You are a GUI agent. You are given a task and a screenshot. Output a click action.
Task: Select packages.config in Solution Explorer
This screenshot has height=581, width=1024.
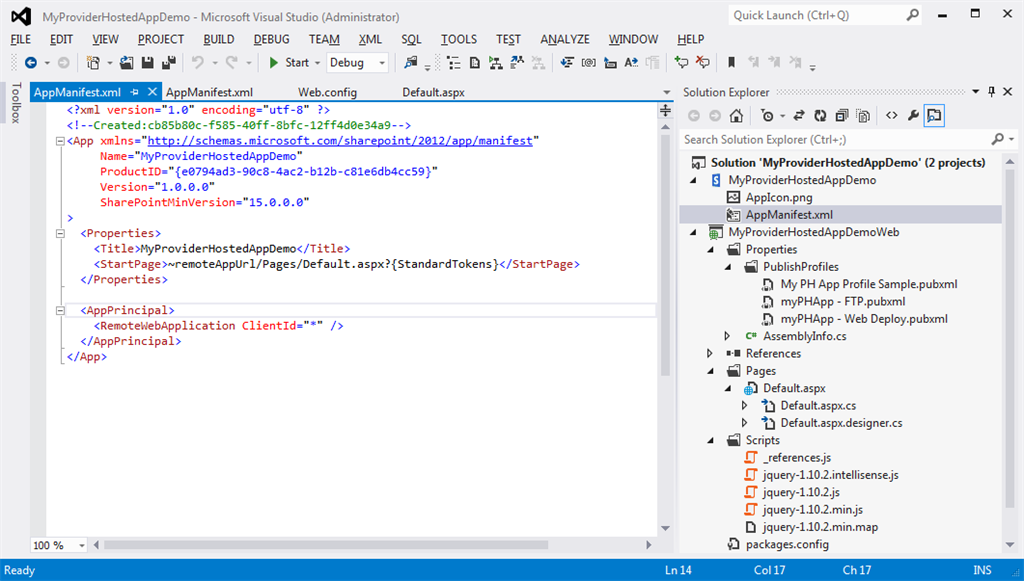pos(787,544)
